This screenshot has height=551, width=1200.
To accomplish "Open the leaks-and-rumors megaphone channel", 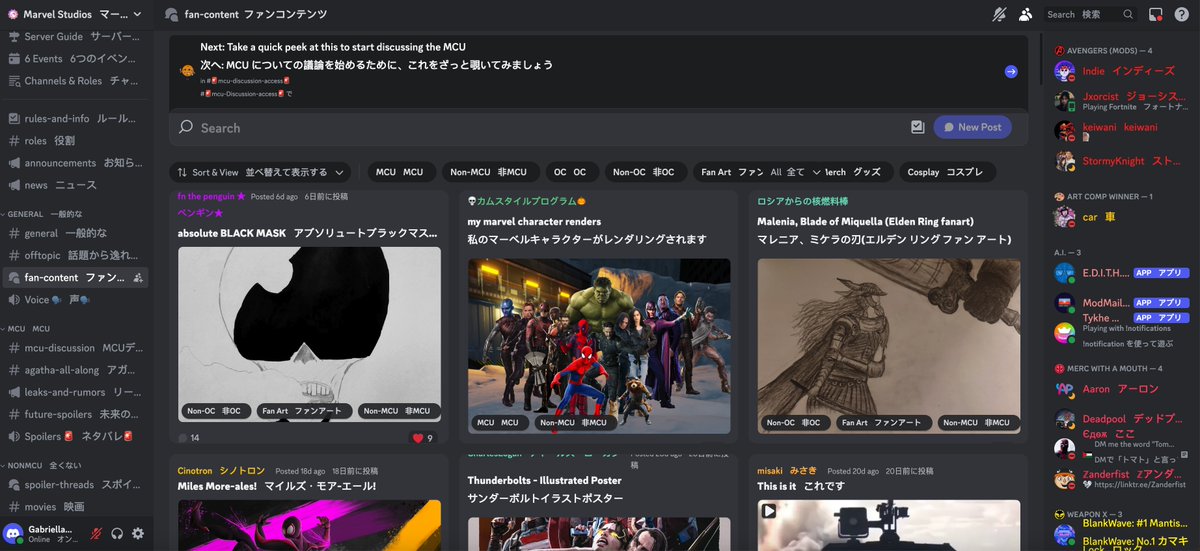I will [x=74, y=392].
